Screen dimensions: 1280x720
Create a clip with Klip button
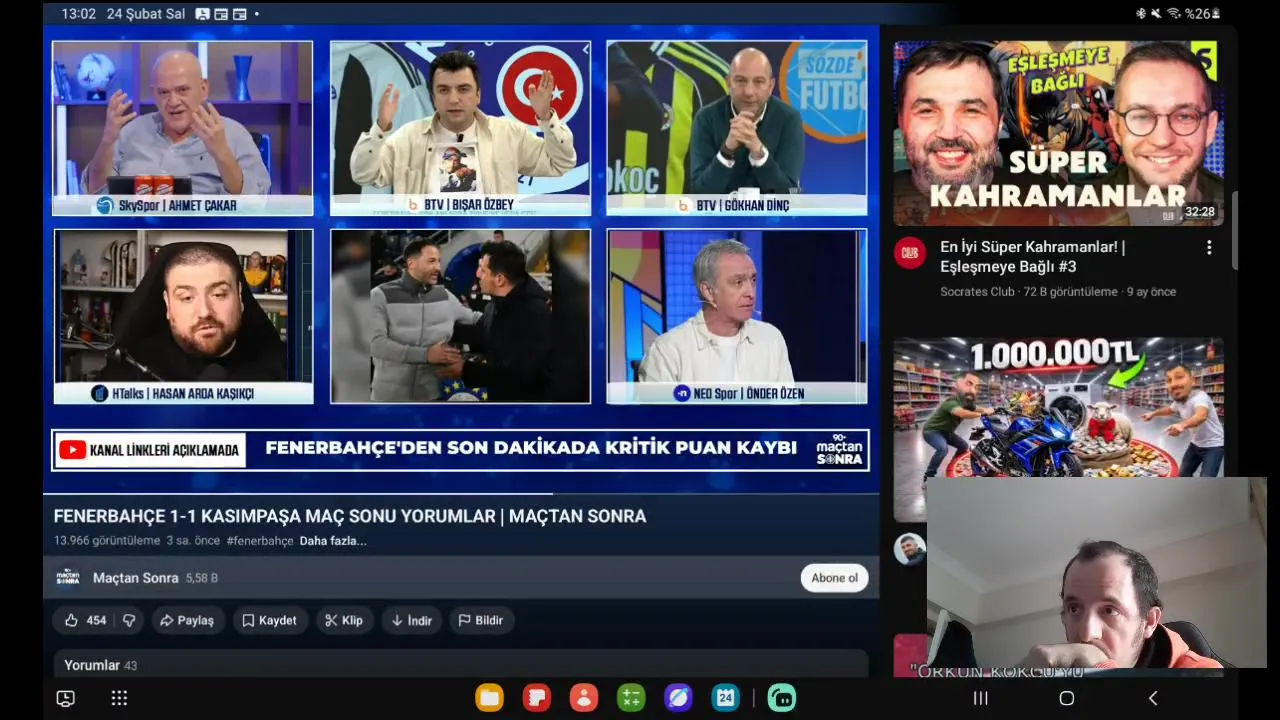point(344,620)
